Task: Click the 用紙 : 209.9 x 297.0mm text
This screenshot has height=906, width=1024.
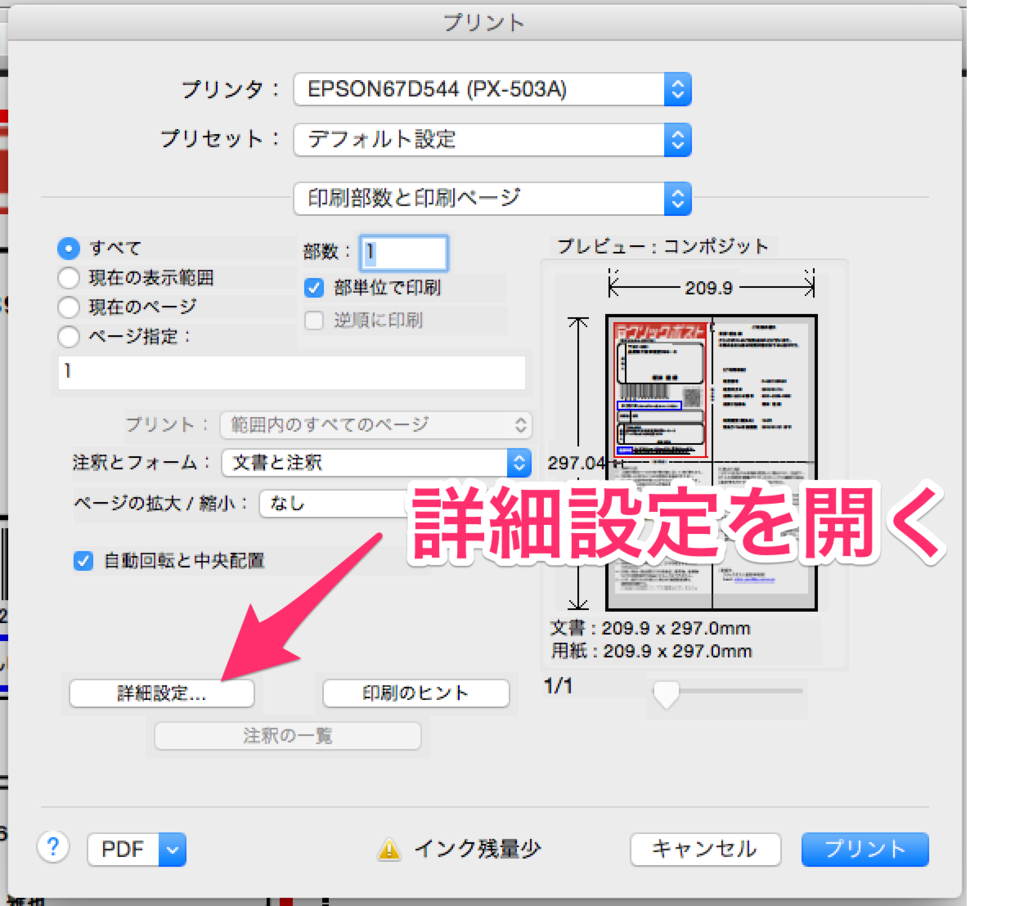Action: pyautogui.click(x=652, y=651)
